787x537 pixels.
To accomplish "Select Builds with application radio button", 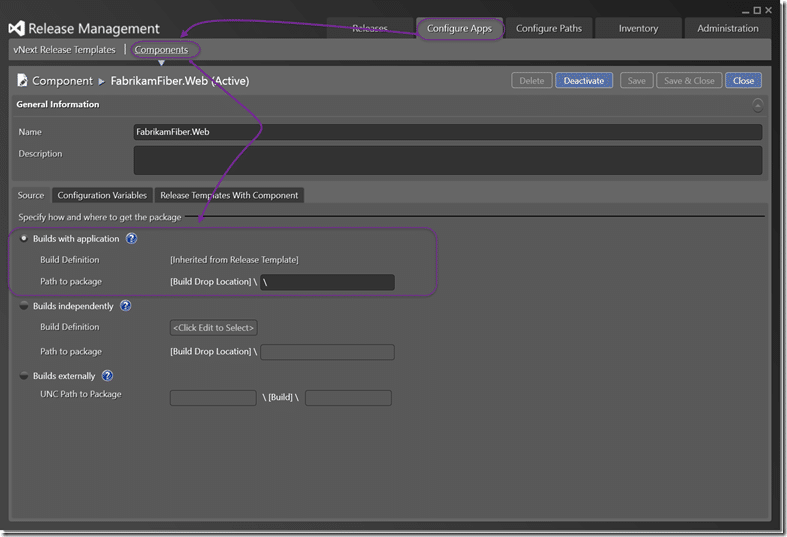I will click(24, 238).
